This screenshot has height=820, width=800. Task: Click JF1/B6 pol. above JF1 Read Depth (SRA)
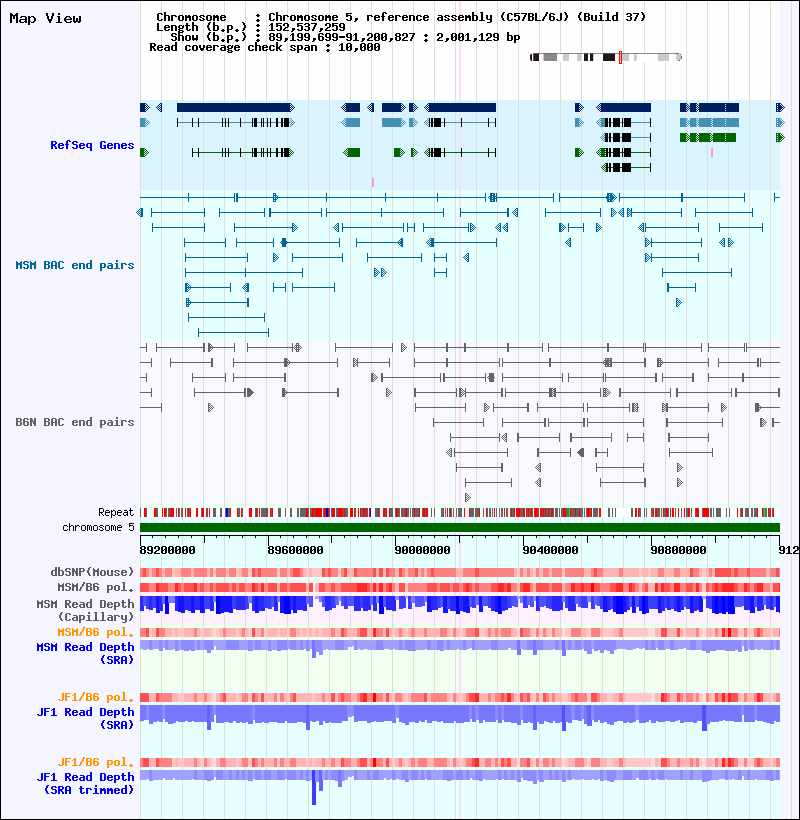(x=96, y=697)
